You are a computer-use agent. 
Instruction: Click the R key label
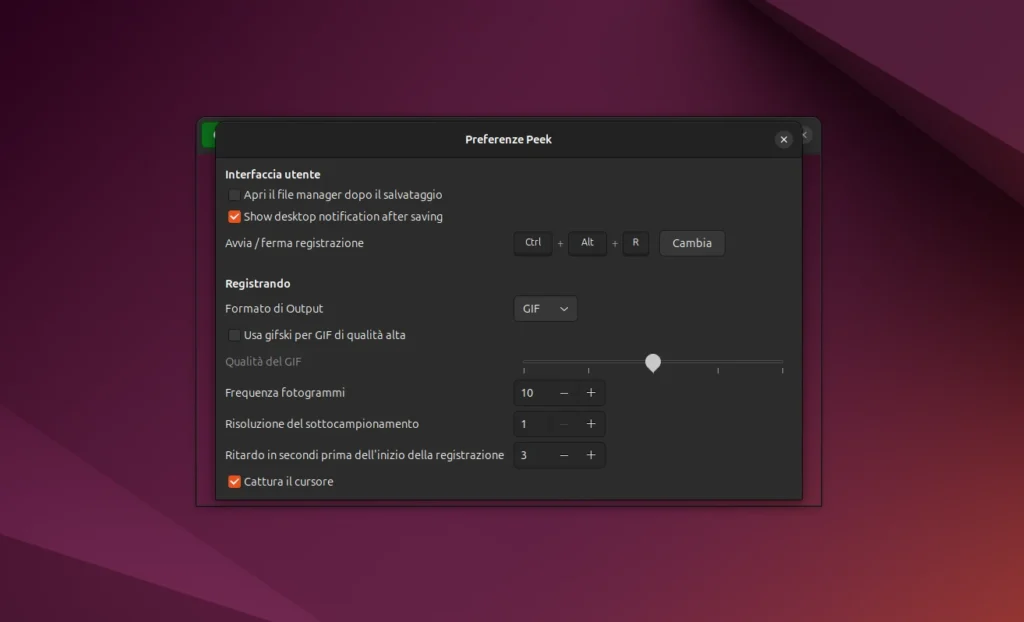click(635, 242)
